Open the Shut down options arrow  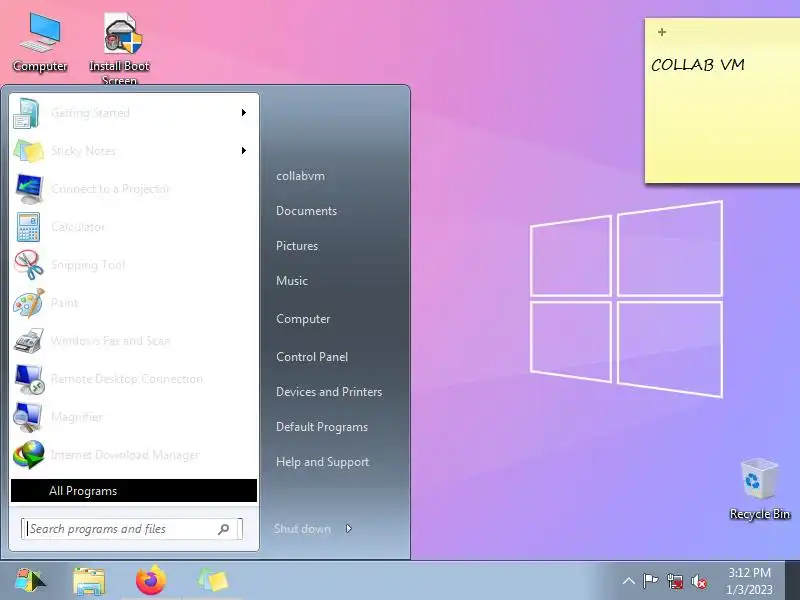tap(348, 529)
